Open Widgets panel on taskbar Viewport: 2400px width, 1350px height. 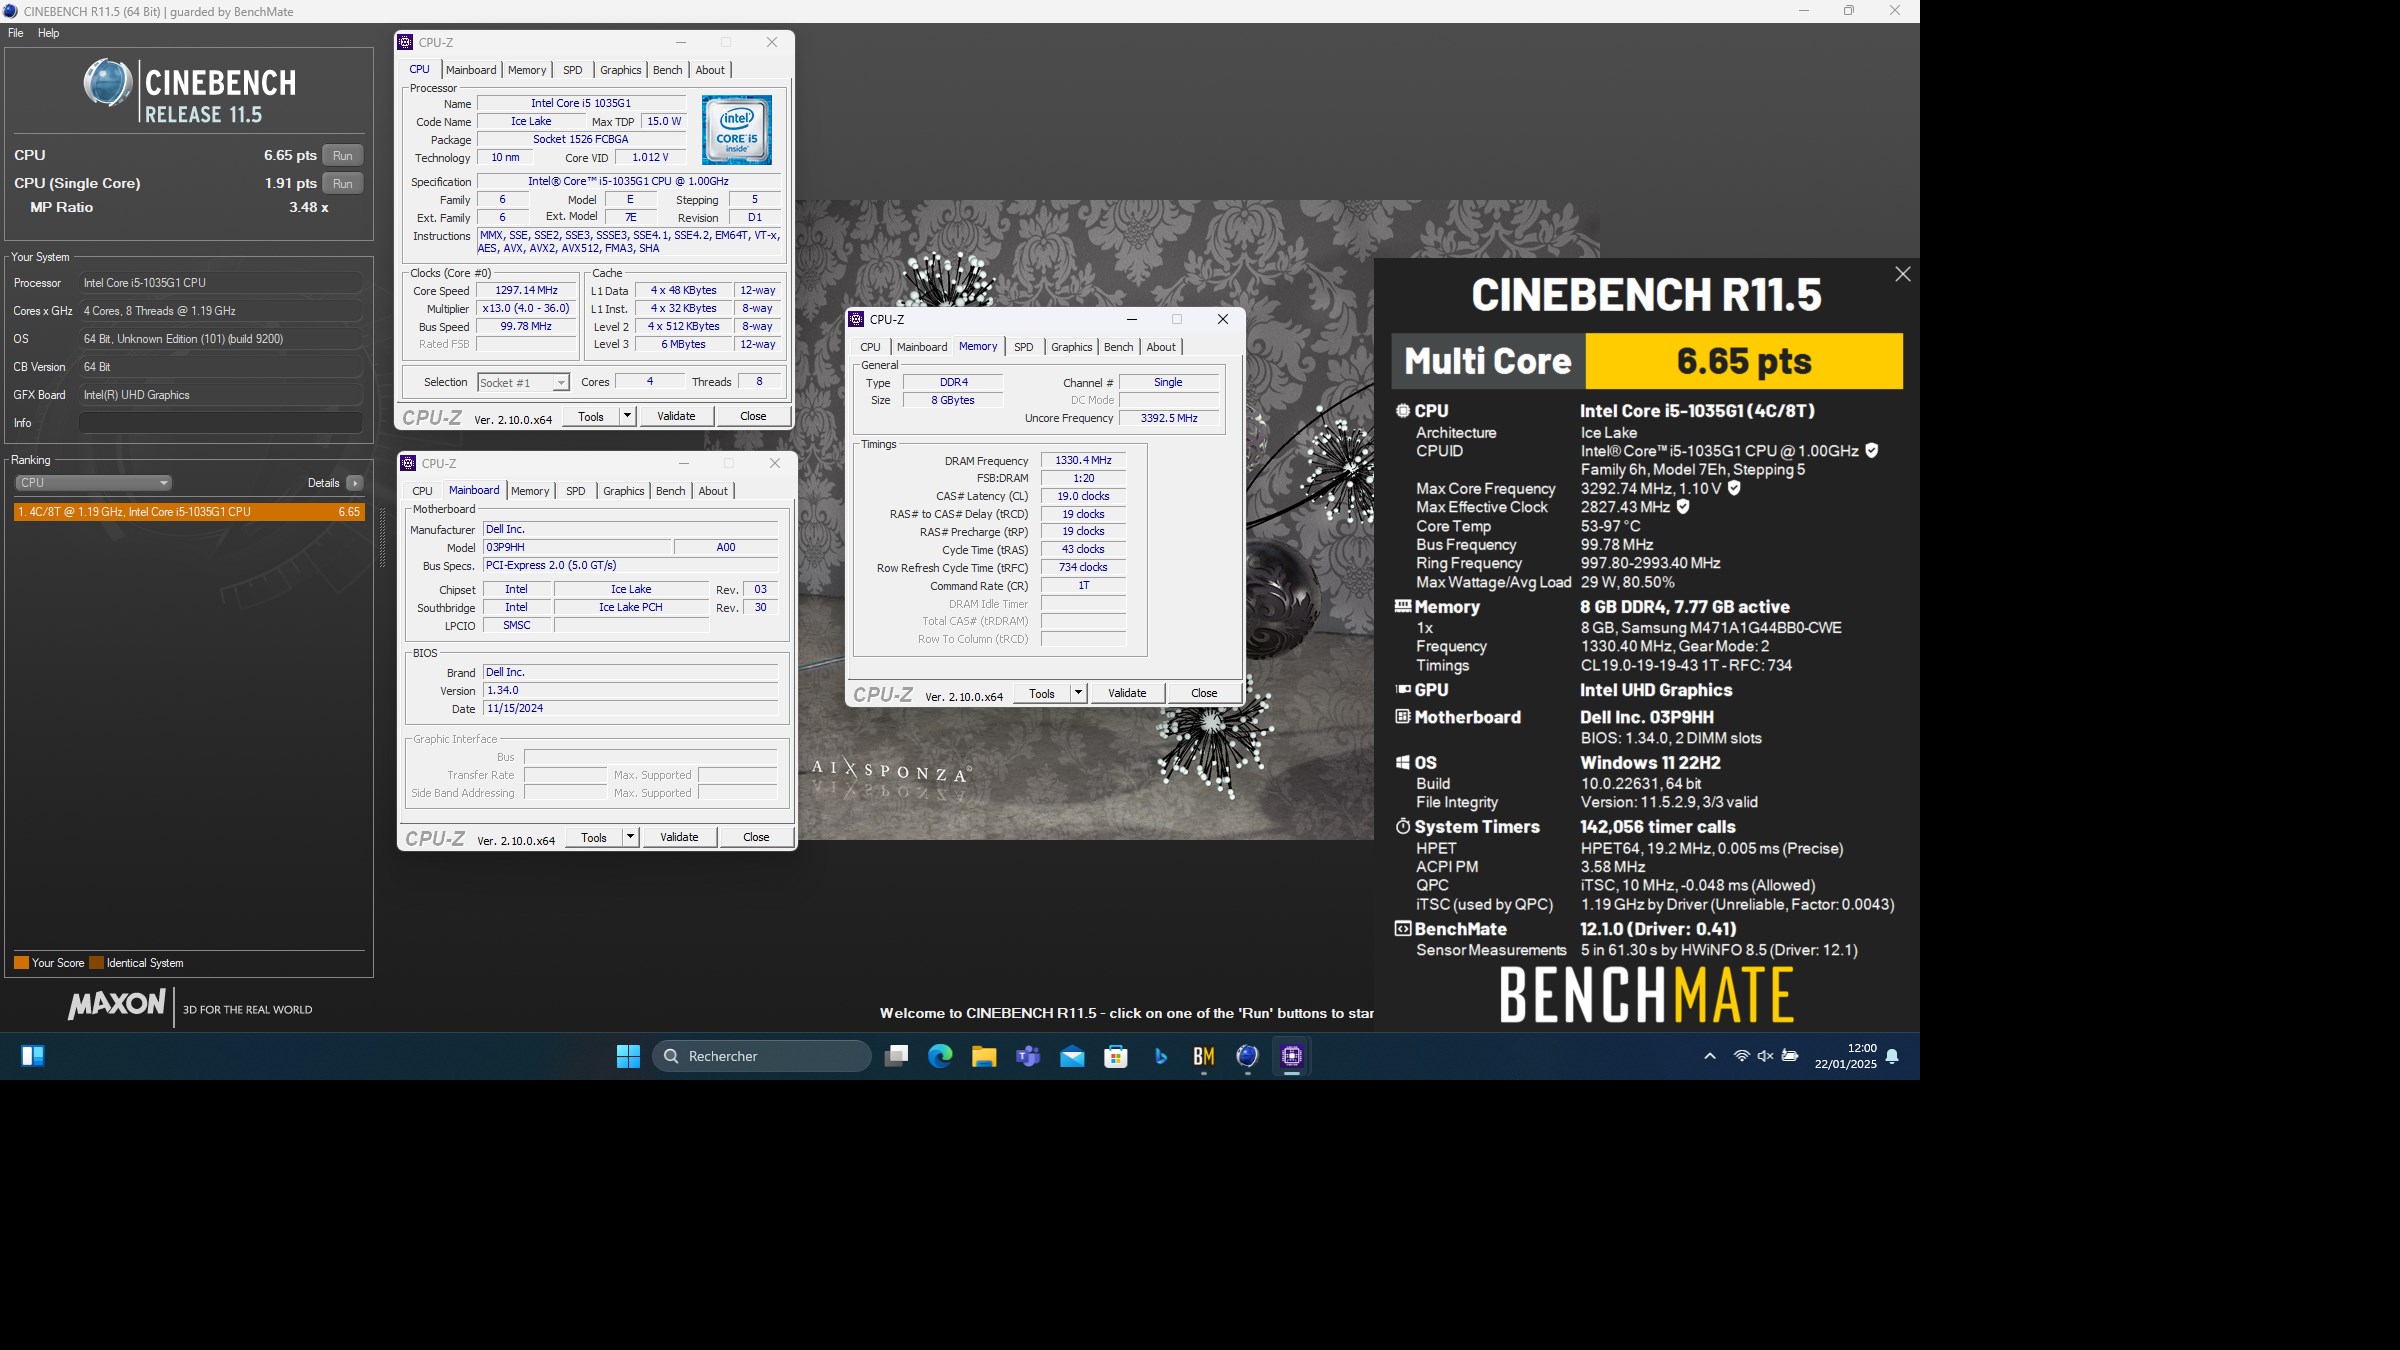pos(32,1056)
